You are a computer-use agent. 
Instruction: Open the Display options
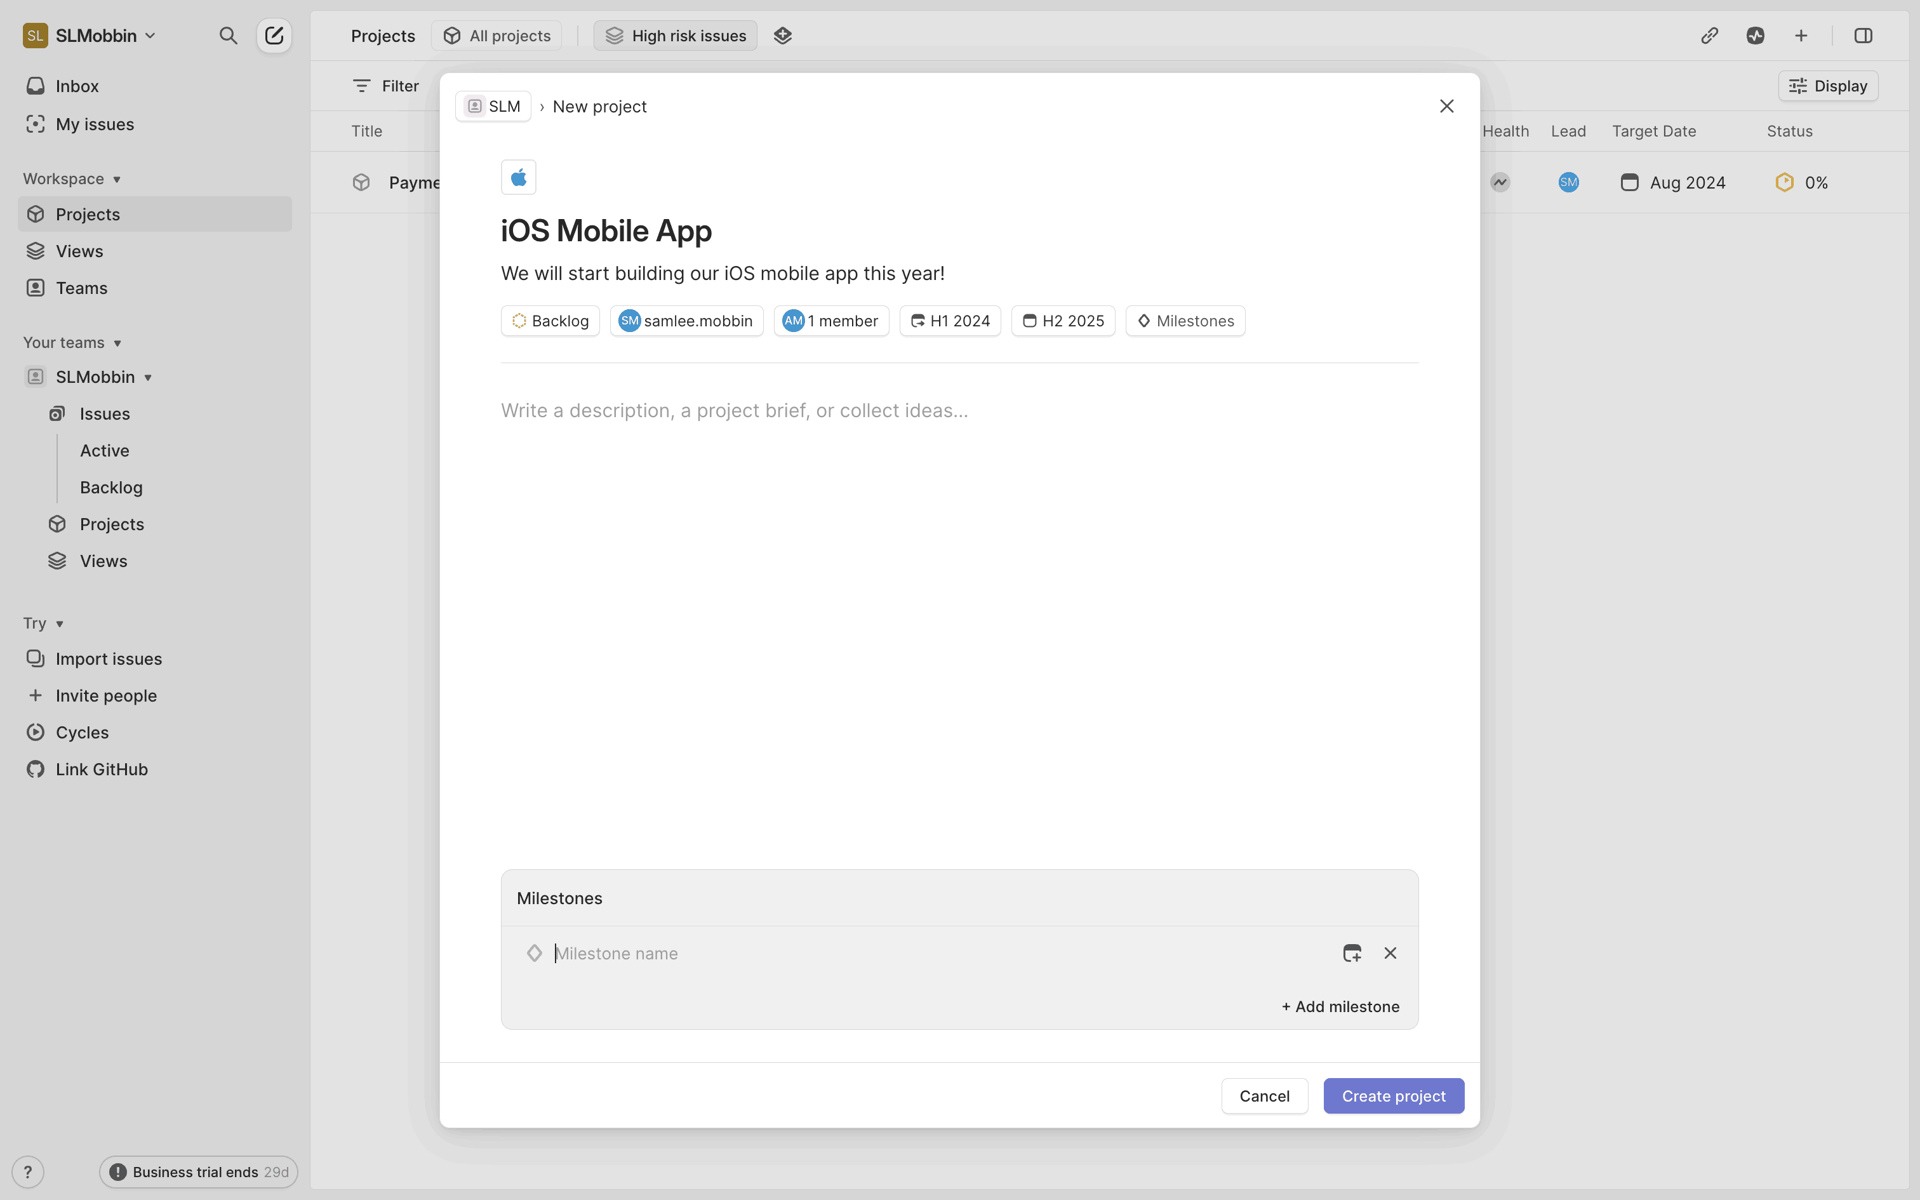(x=1828, y=86)
